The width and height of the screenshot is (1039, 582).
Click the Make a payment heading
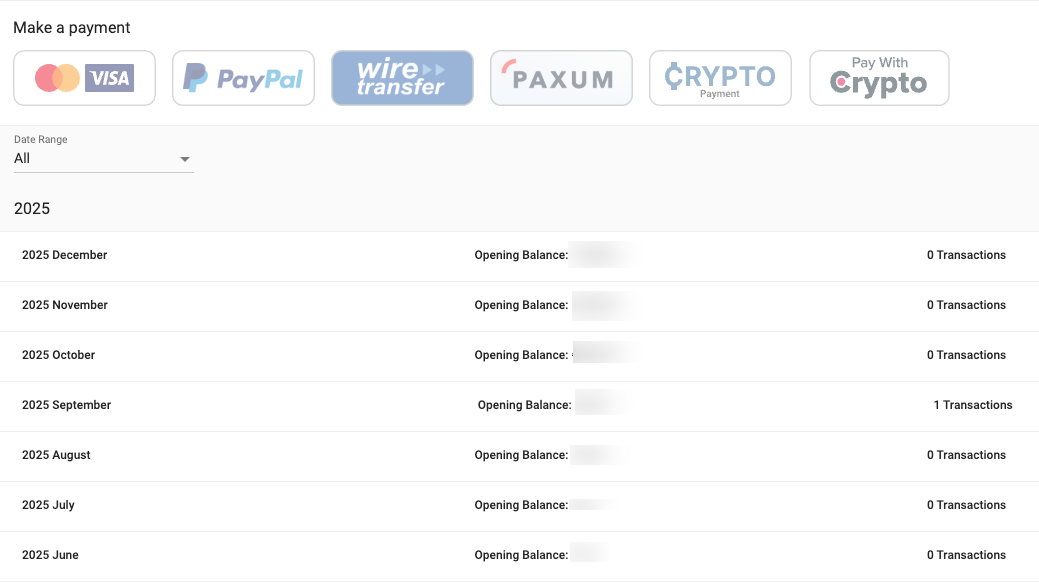coord(71,27)
